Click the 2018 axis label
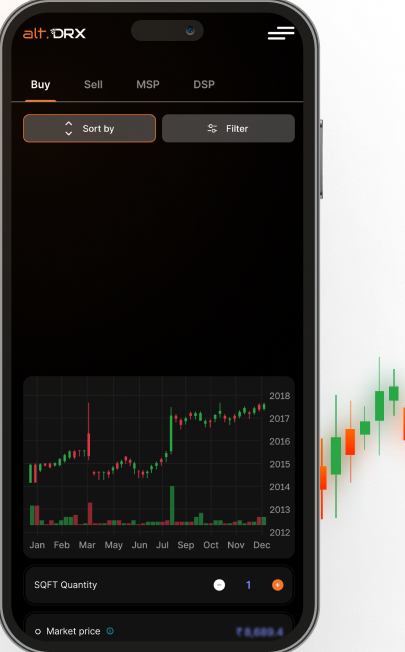Screen dimensions: 405x652 (279, 396)
